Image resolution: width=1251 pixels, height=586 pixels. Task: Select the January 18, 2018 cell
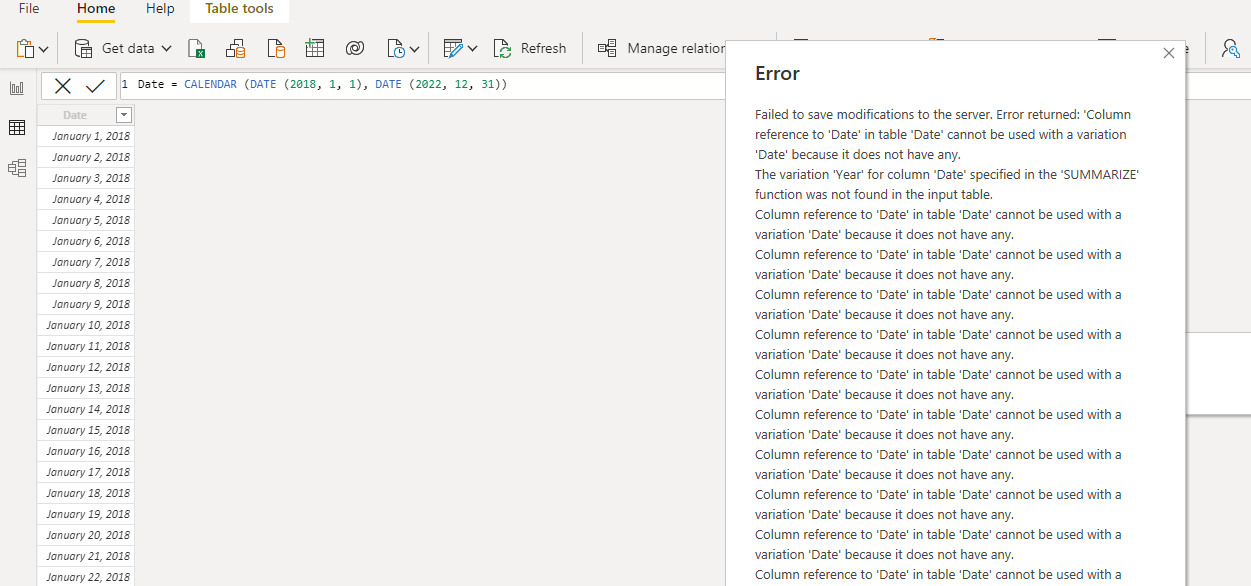pyautogui.click(x=86, y=493)
